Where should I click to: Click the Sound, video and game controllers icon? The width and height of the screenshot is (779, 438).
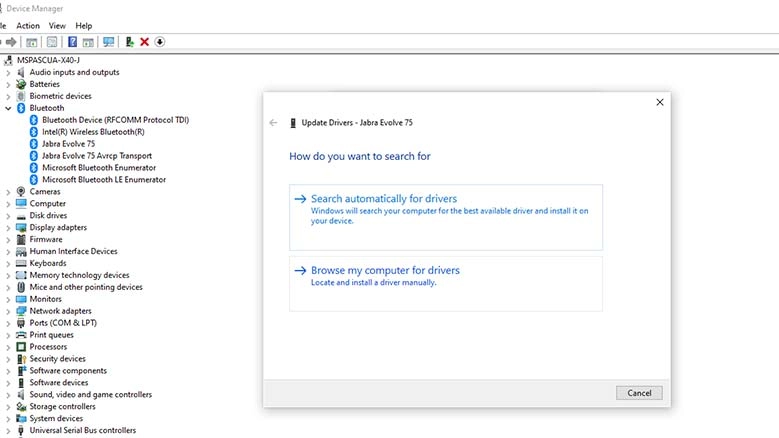click(21, 394)
